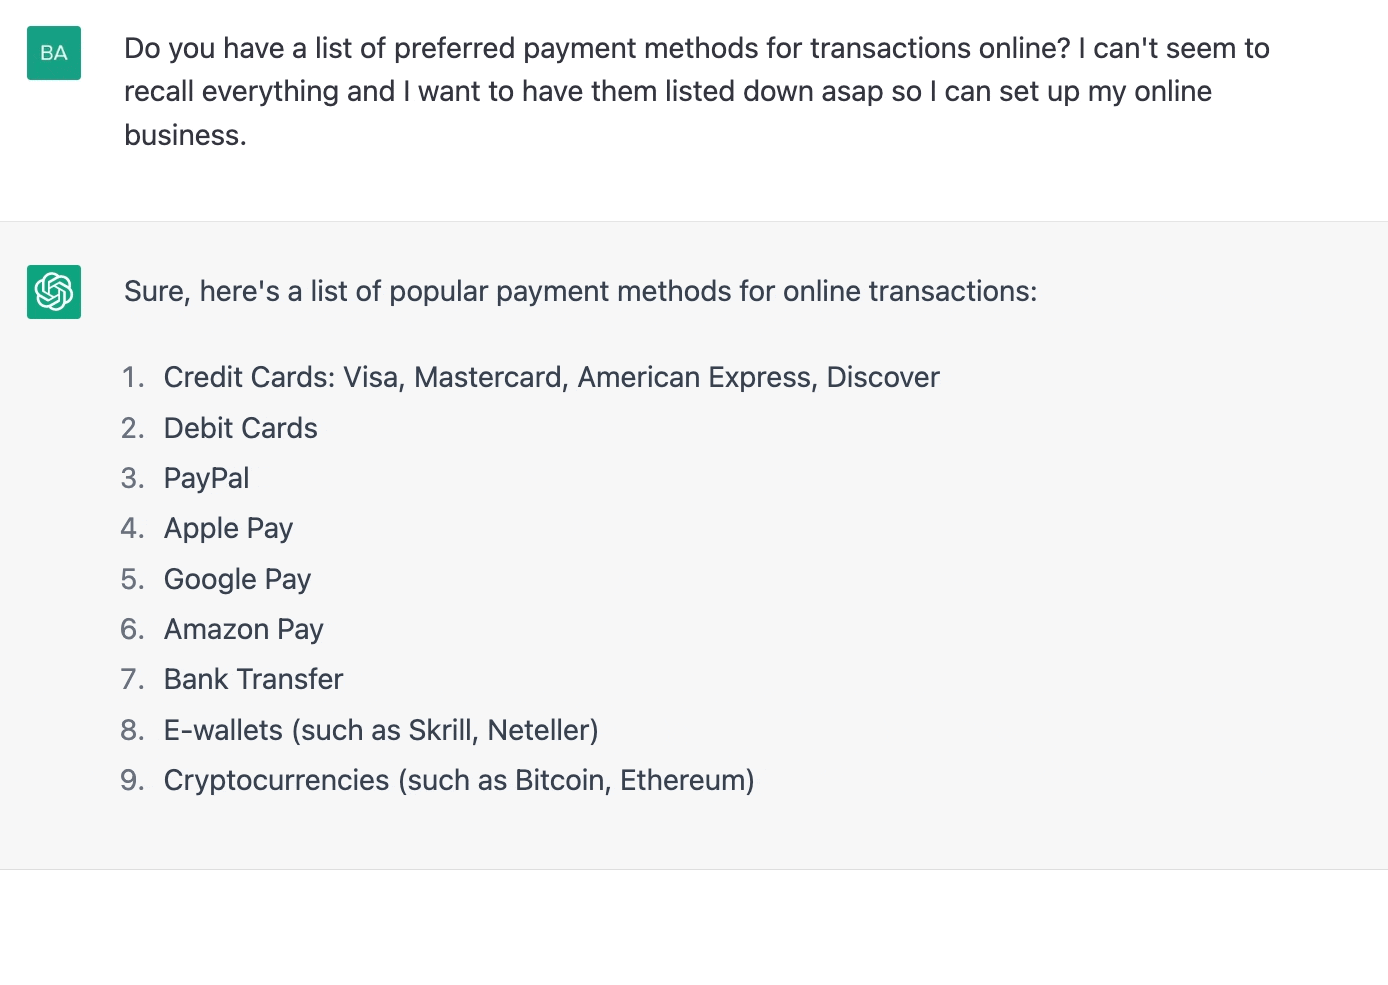The height and width of the screenshot is (985, 1388).
Task: Click the 'Amazon Pay' list entry
Action: click(243, 629)
